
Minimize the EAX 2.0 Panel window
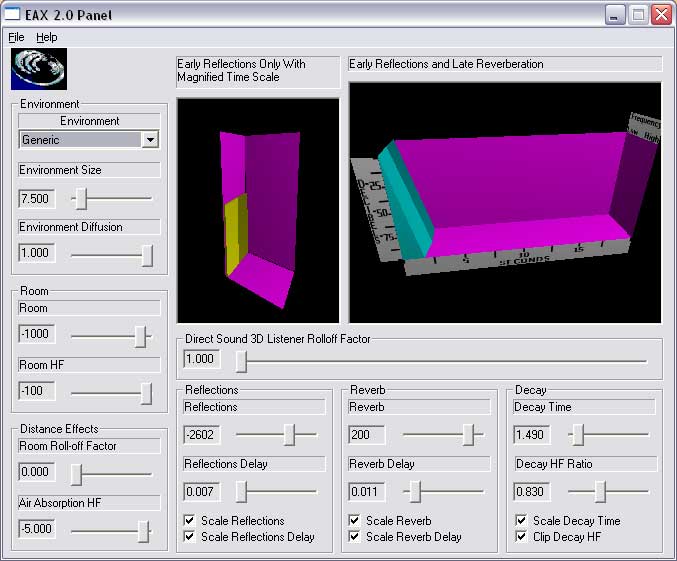(x=615, y=15)
